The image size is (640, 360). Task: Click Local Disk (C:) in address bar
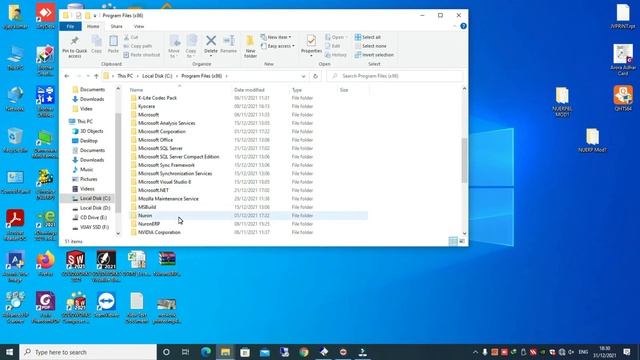(x=157, y=76)
